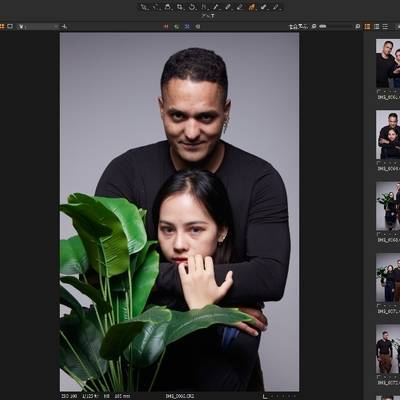The image size is (400, 400).
Task: Click the plus icon after viewer zoom slider
Action: coord(64,26)
